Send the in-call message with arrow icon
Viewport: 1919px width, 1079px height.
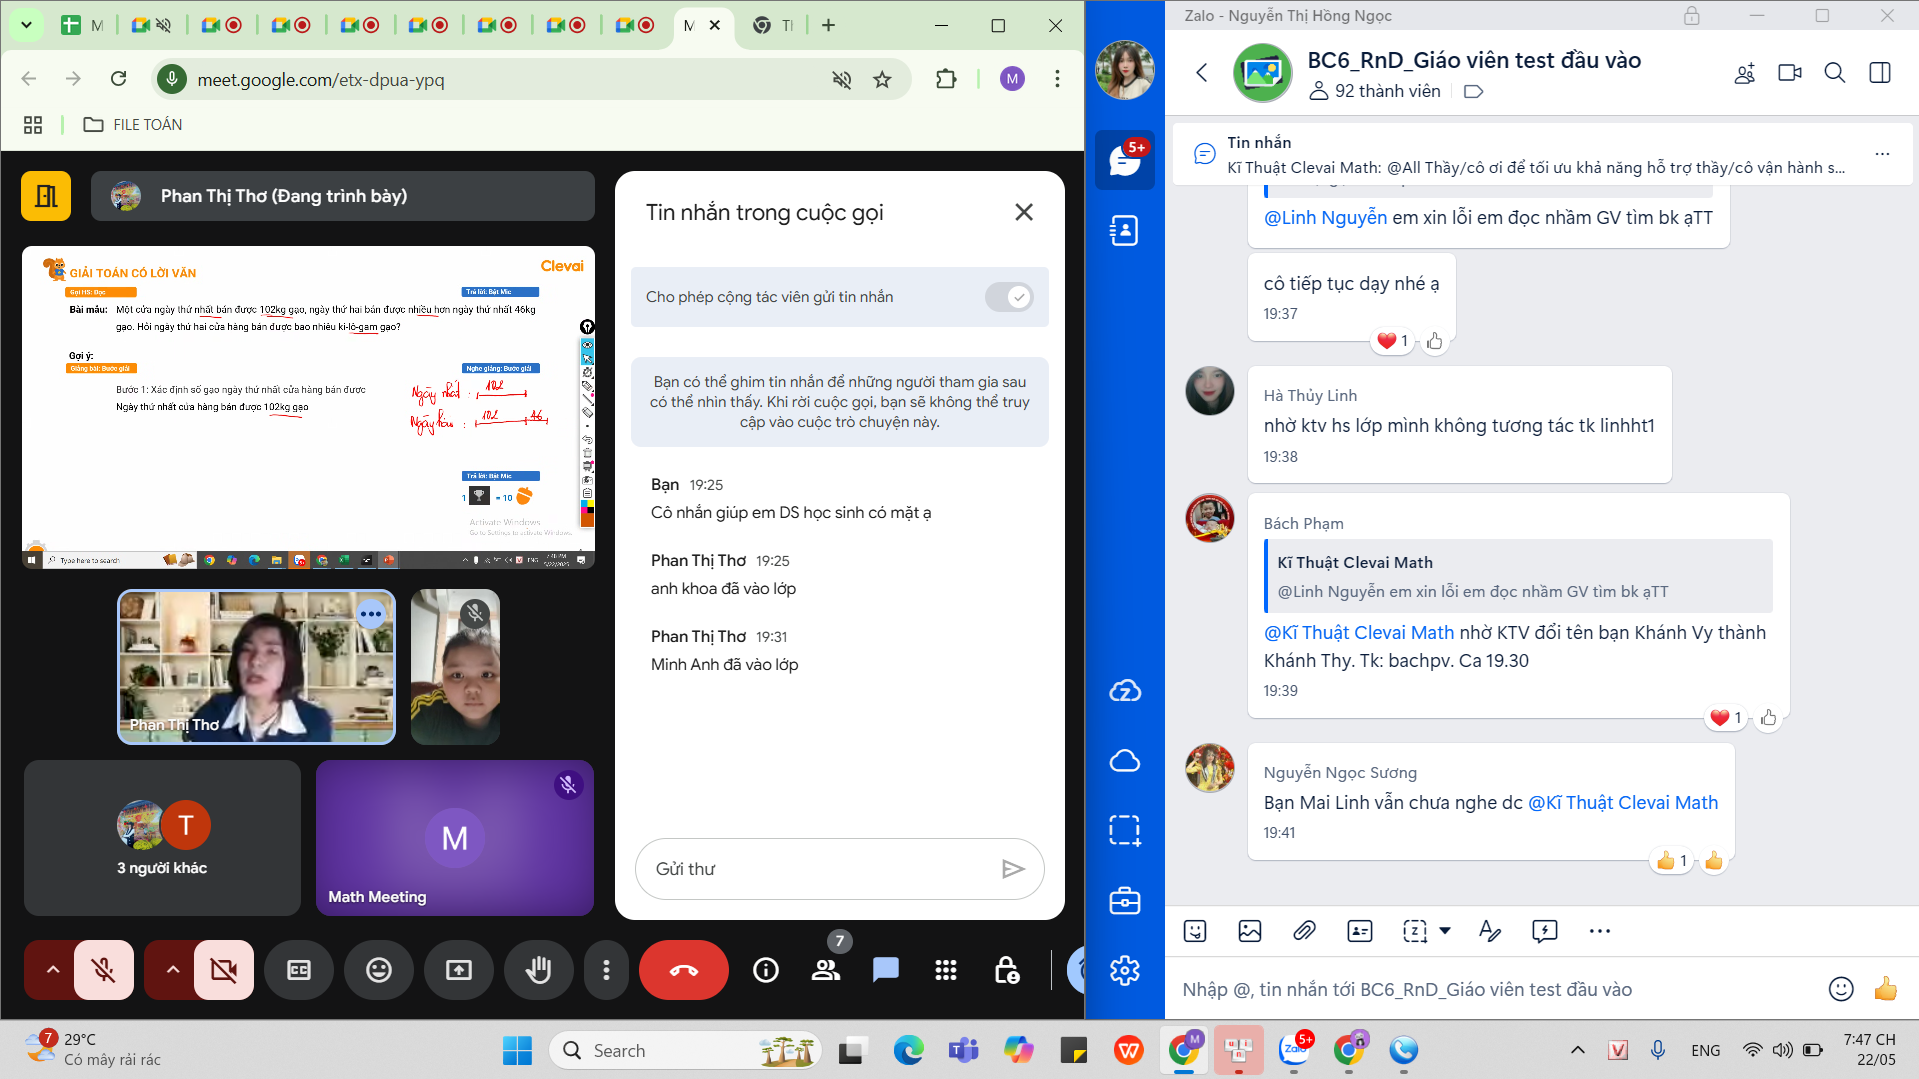coord(1013,869)
